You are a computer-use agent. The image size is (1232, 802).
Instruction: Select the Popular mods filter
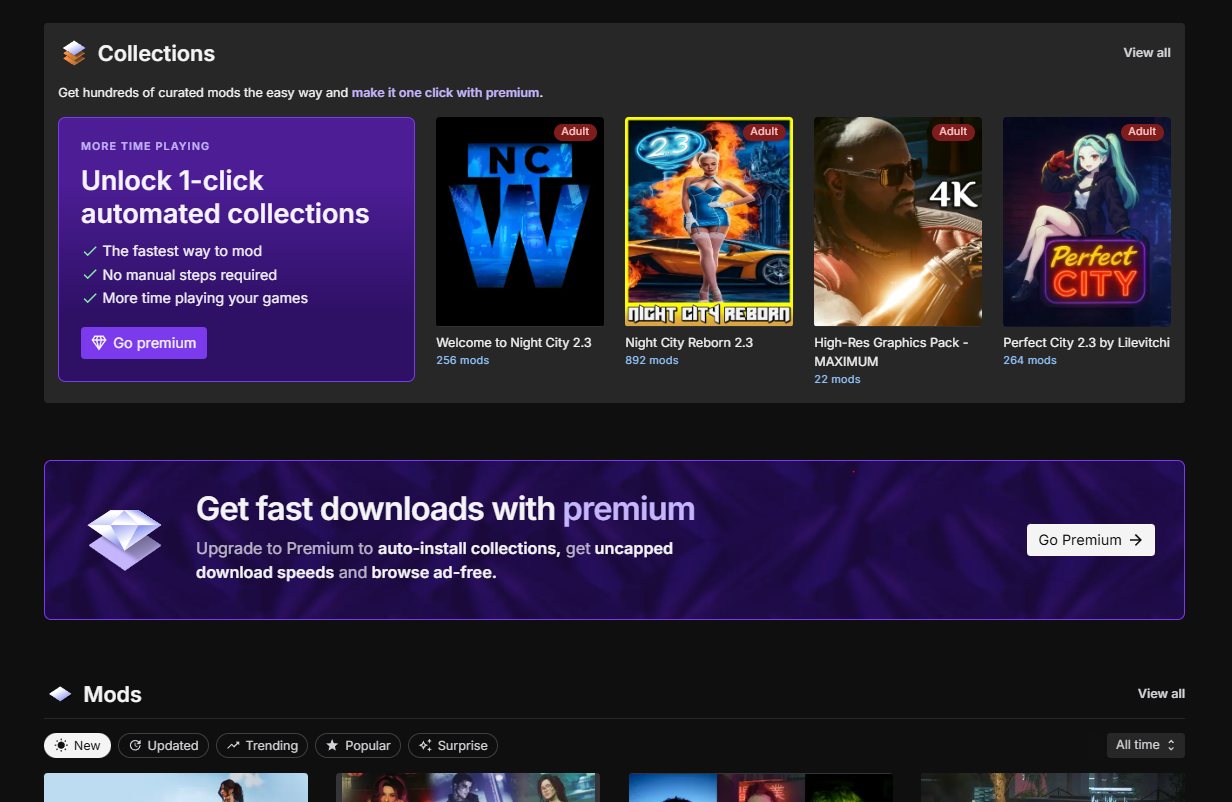pos(358,745)
